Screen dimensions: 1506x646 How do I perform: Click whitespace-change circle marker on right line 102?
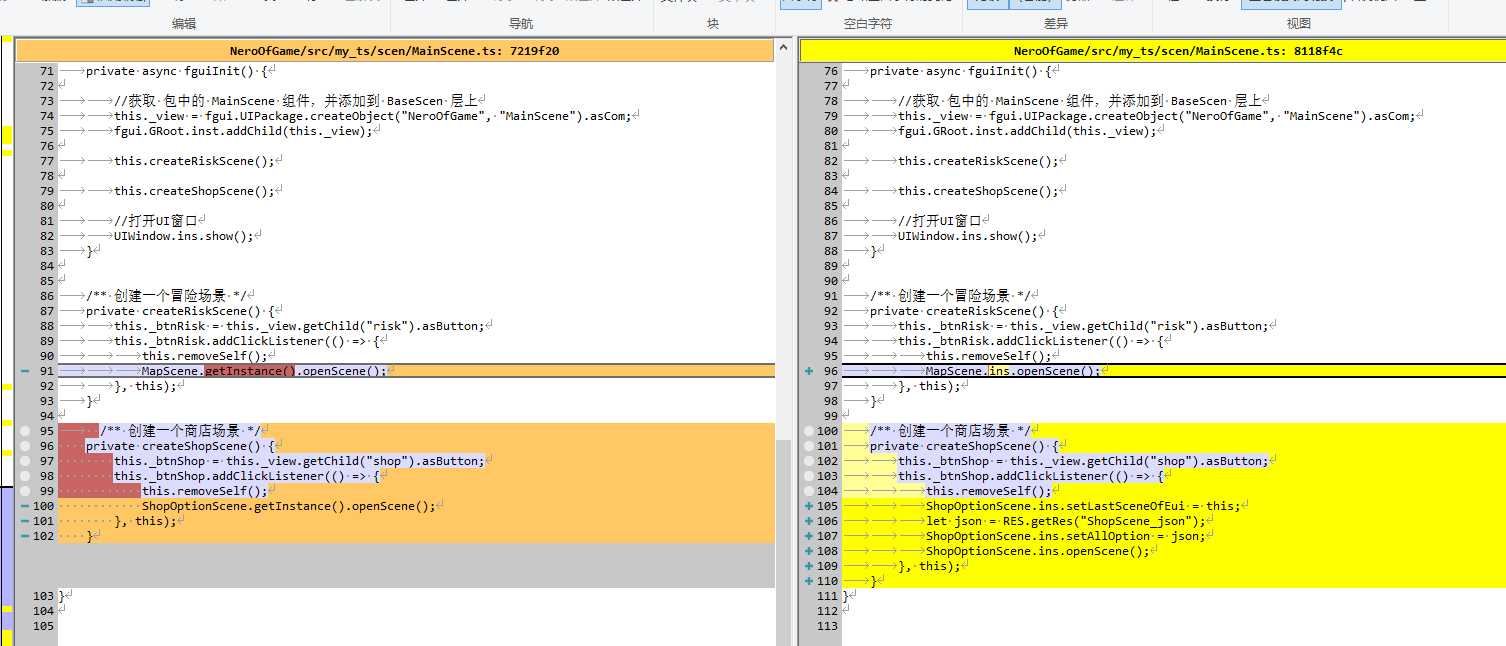(x=808, y=461)
